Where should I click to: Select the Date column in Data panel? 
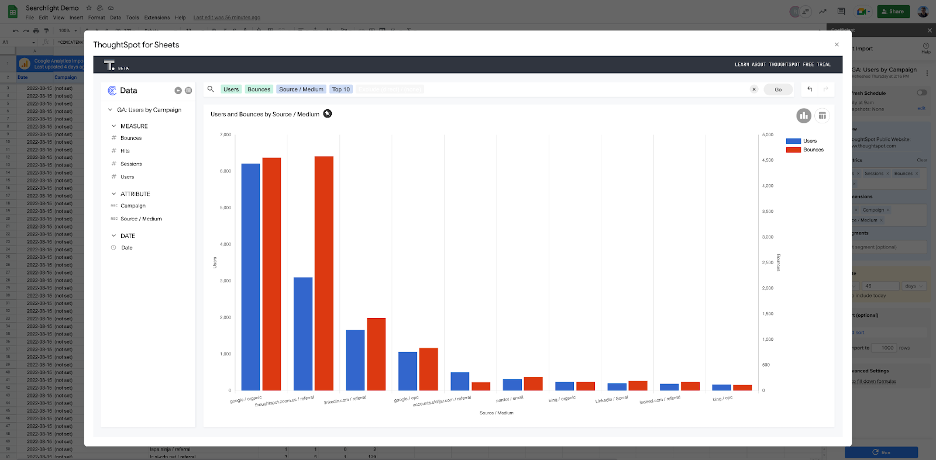pyautogui.click(x=127, y=248)
